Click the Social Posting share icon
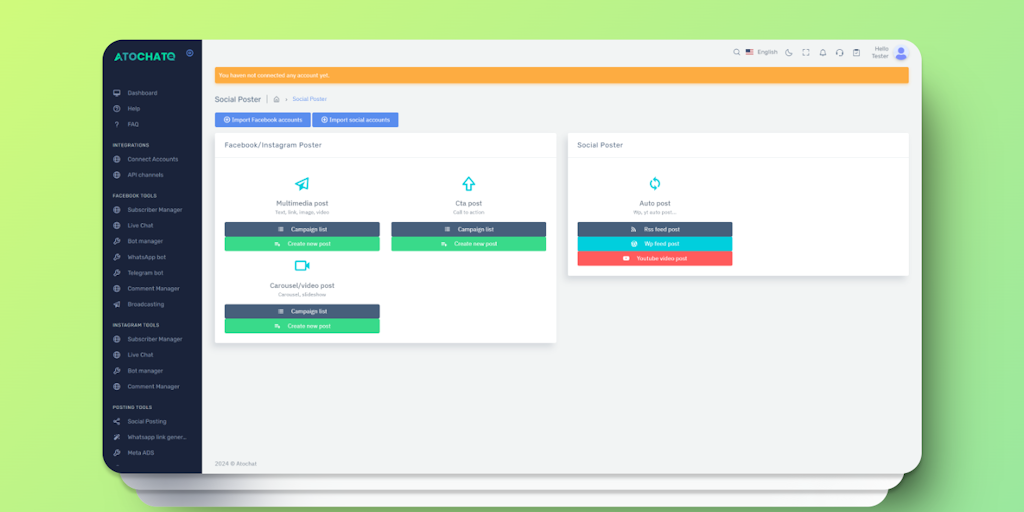 pyautogui.click(x=116, y=421)
